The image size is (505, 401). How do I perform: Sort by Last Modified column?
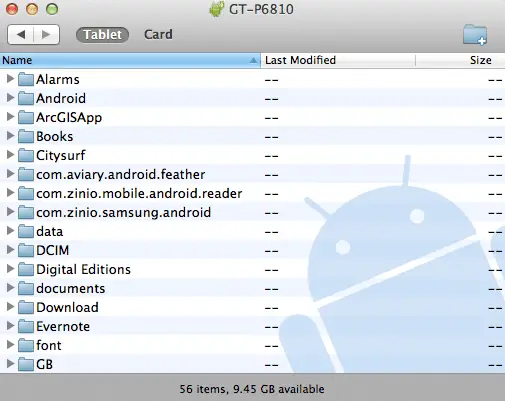(338, 60)
